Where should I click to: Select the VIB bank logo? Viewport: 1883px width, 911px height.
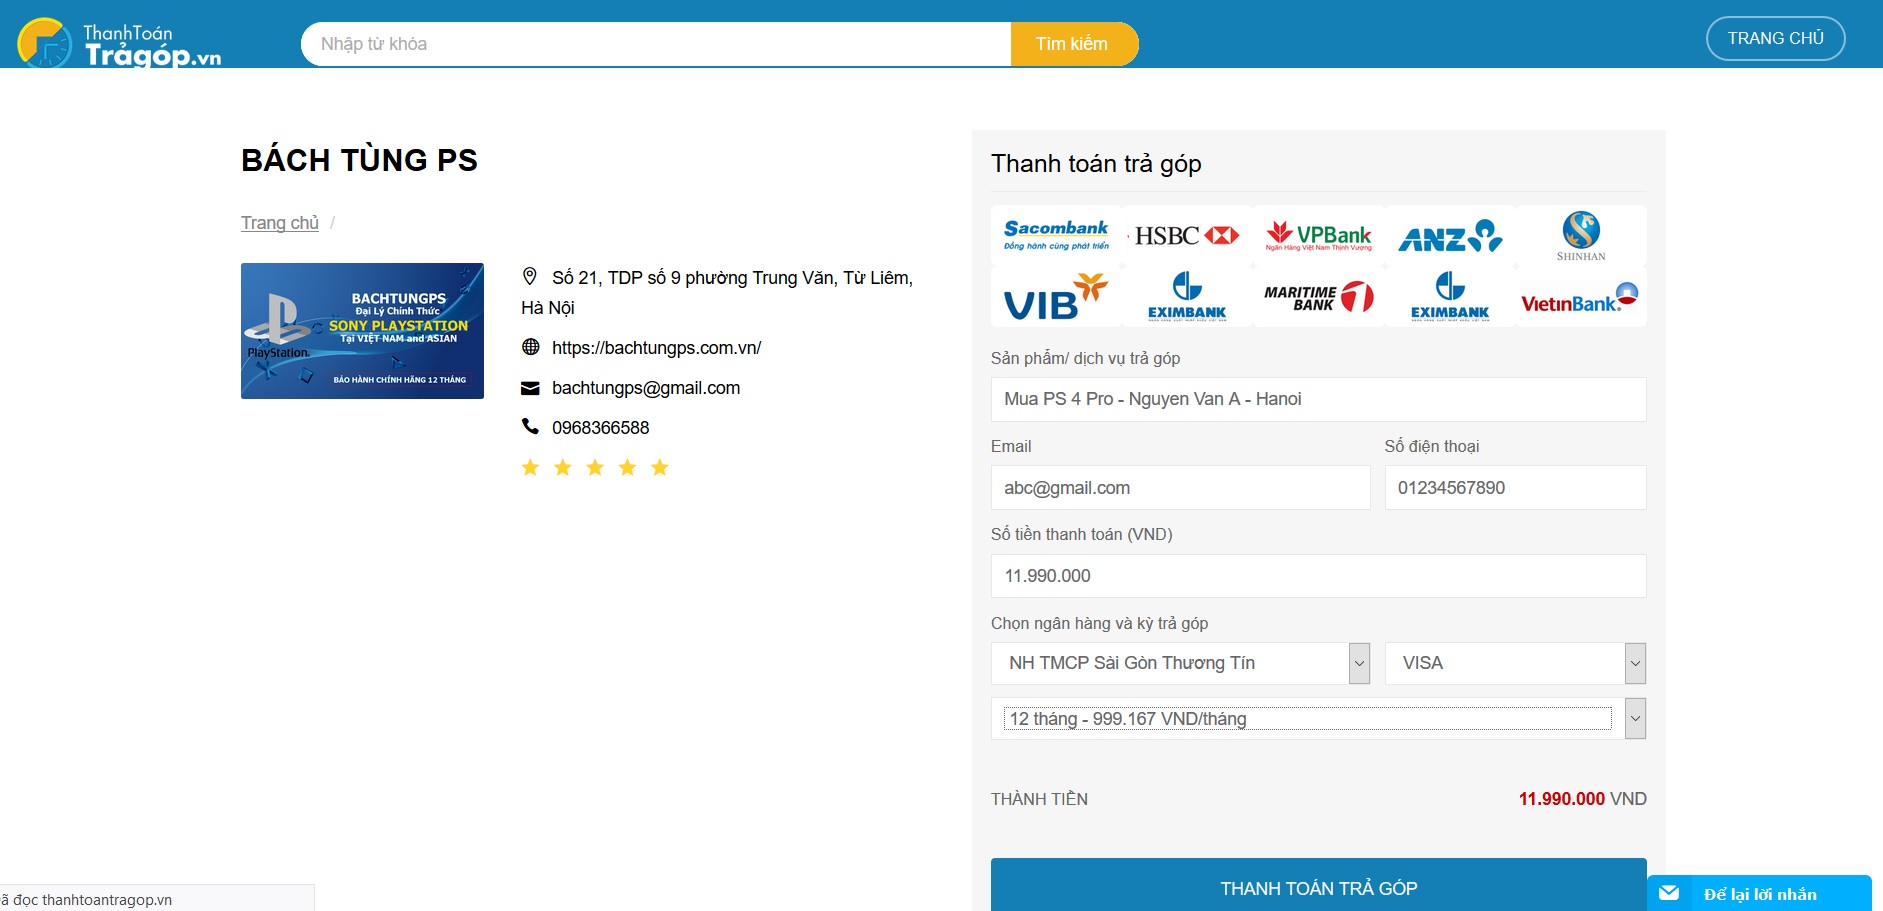click(x=1056, y=298)
